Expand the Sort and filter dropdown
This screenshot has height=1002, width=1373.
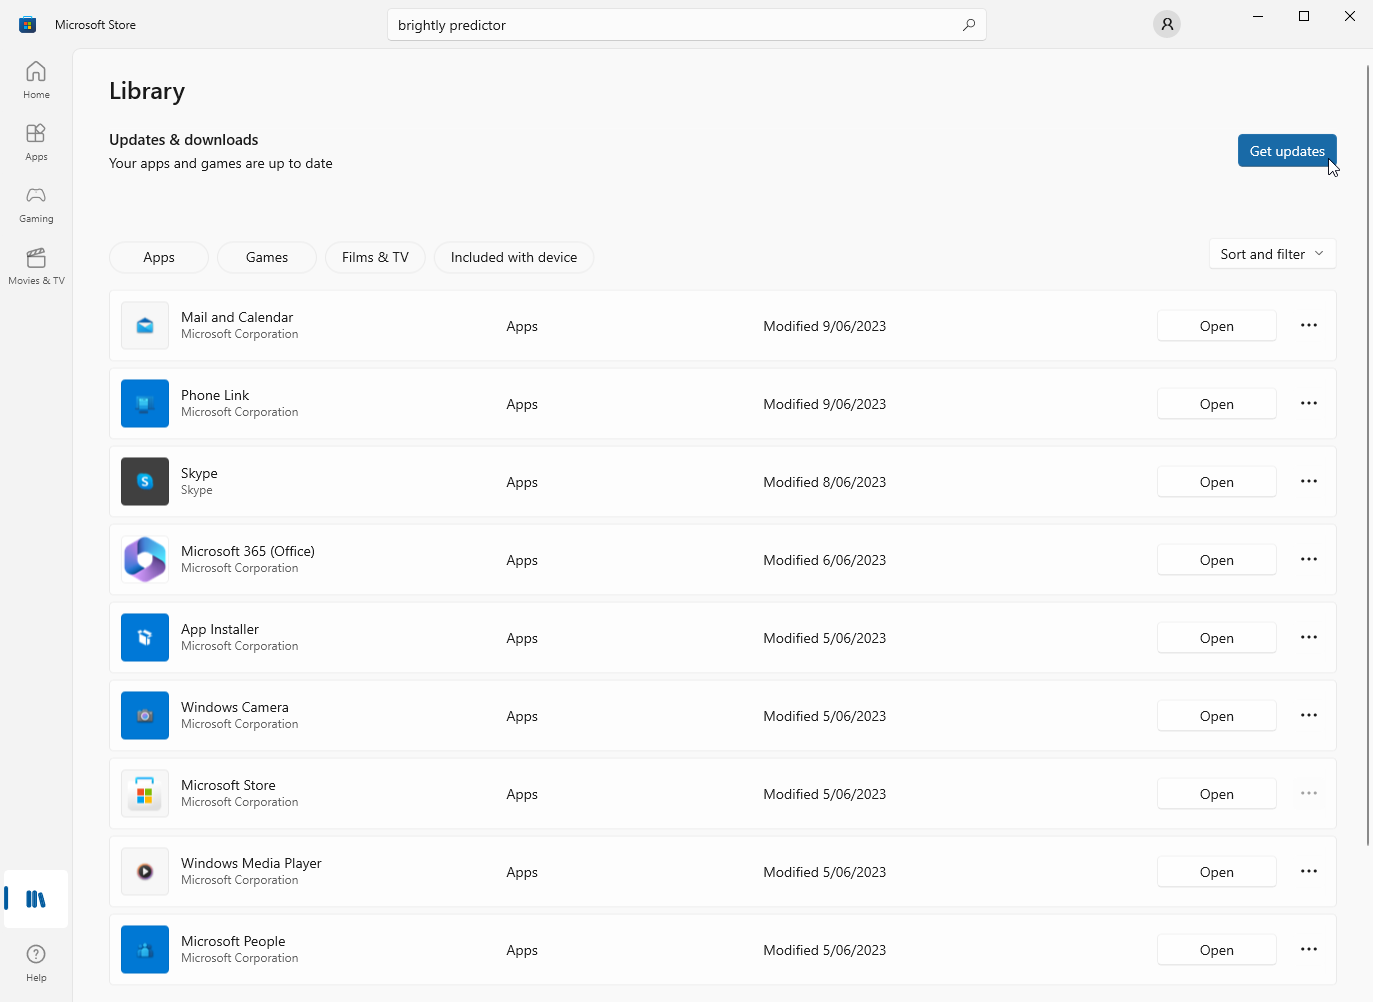(x=1272, y=254)
